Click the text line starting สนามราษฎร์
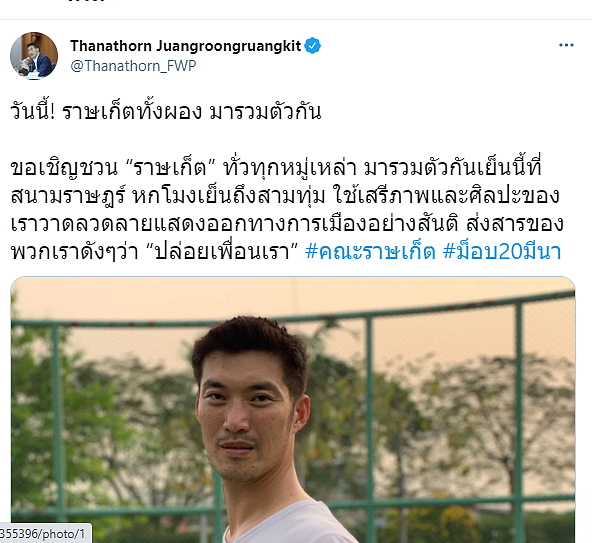The height and width of the screenshot is (543, 592). click(285, 196)
